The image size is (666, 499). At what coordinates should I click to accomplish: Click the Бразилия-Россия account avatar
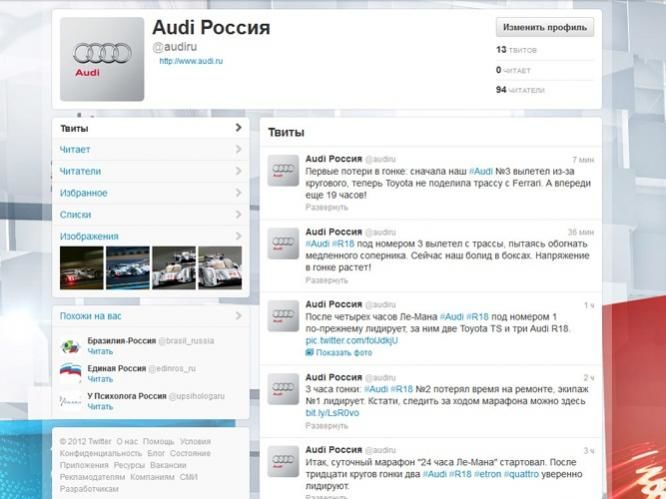[71, 346]
